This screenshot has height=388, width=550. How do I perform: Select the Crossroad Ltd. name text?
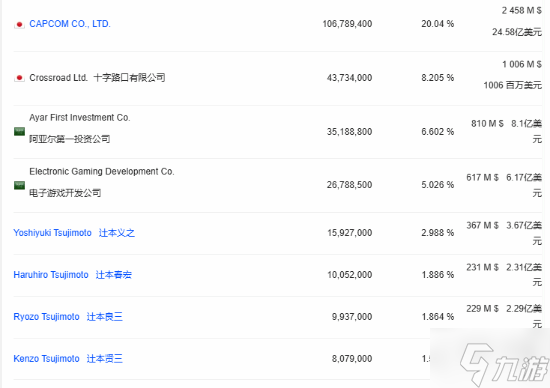coord(58,78)
